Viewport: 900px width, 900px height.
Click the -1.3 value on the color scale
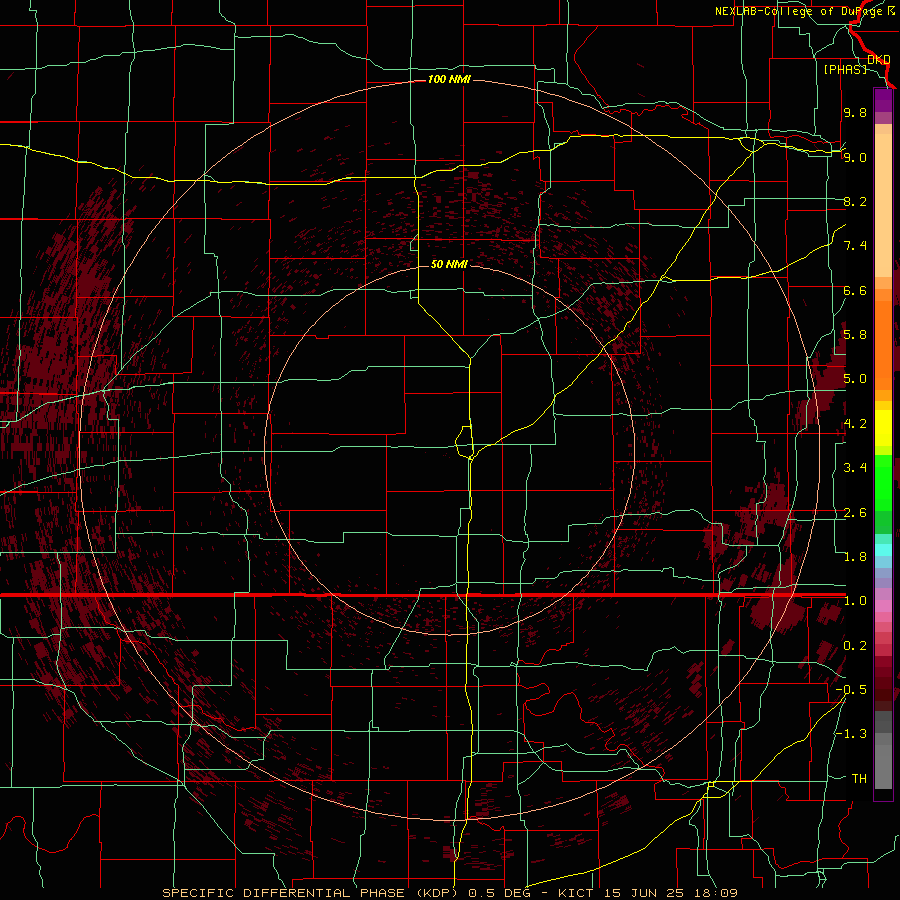click(x=851, y=734)
